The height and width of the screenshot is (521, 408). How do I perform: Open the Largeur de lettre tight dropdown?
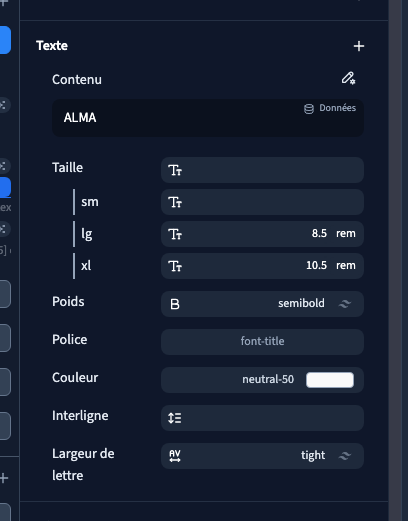(262, 456)
